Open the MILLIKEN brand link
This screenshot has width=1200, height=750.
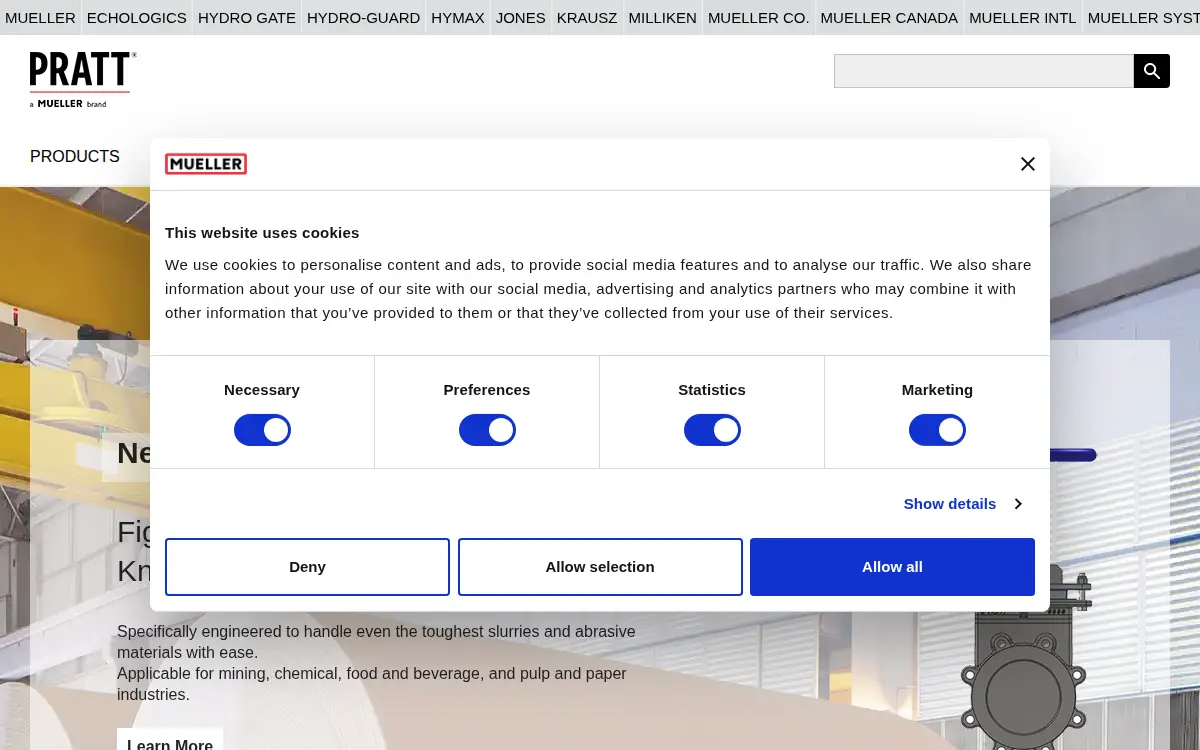coord(663,17)
